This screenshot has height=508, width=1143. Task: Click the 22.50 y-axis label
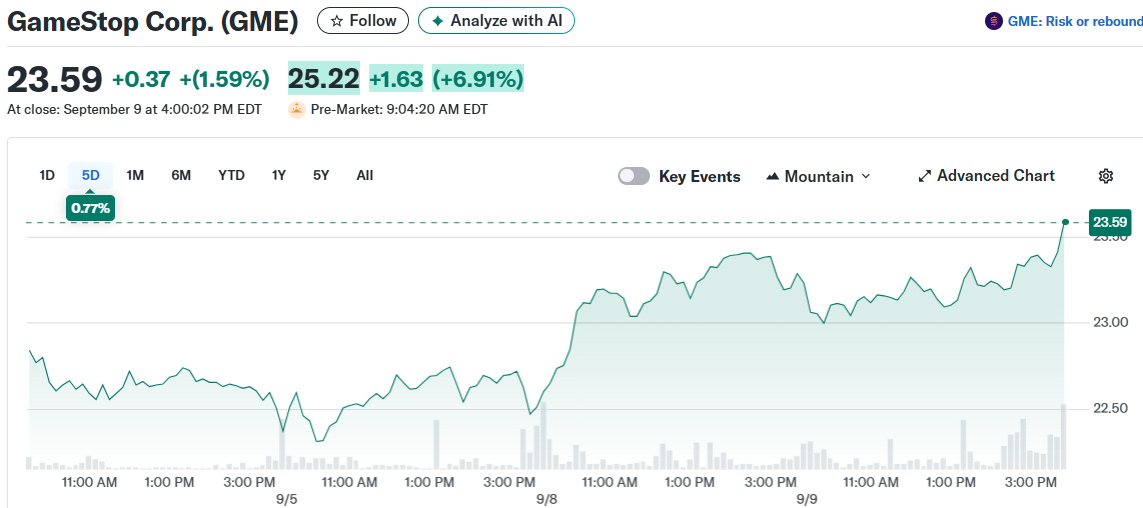click(1109, 408)
